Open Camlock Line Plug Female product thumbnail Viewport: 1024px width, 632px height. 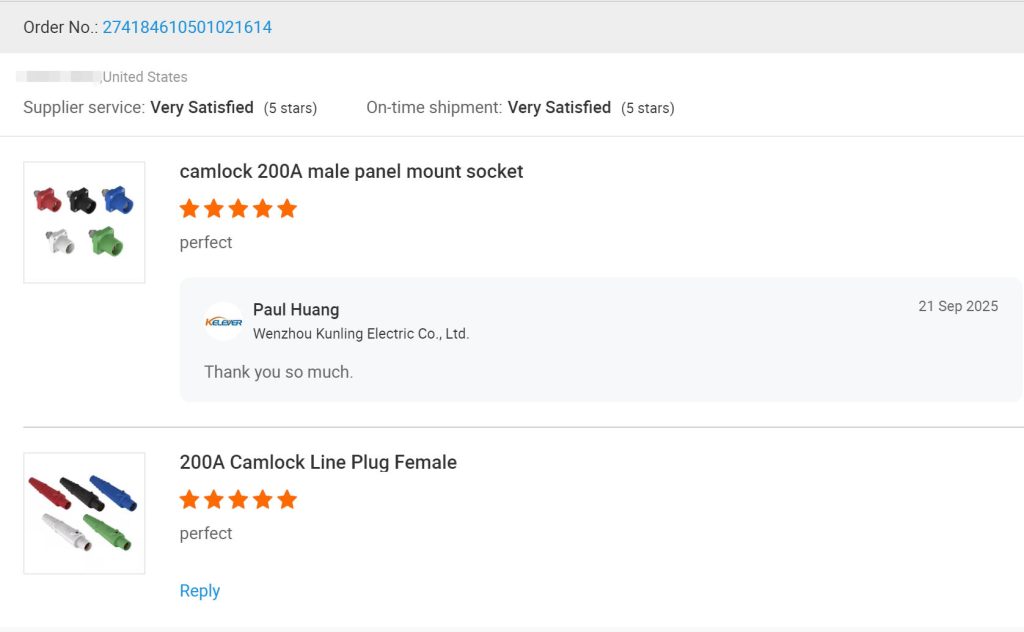coord(84,513)
